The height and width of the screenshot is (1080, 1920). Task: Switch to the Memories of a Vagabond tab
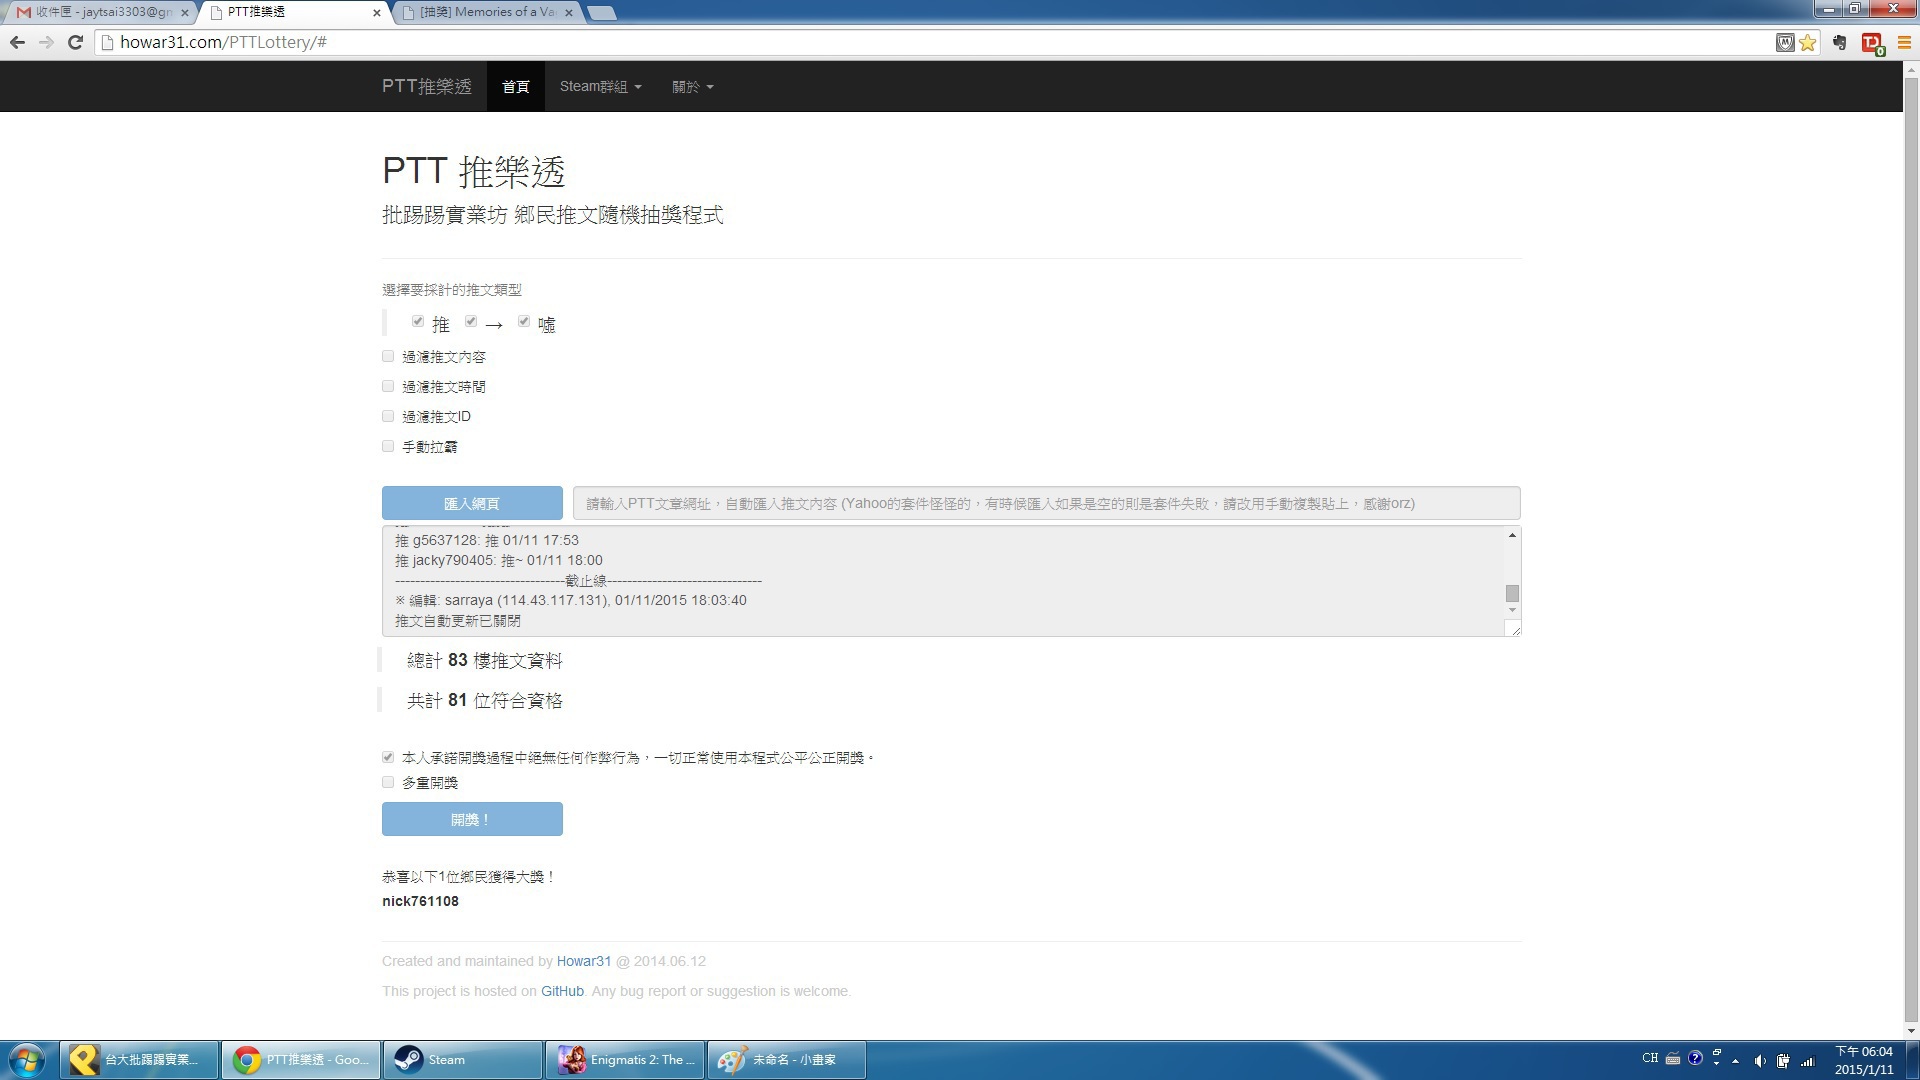coord(487,12)
